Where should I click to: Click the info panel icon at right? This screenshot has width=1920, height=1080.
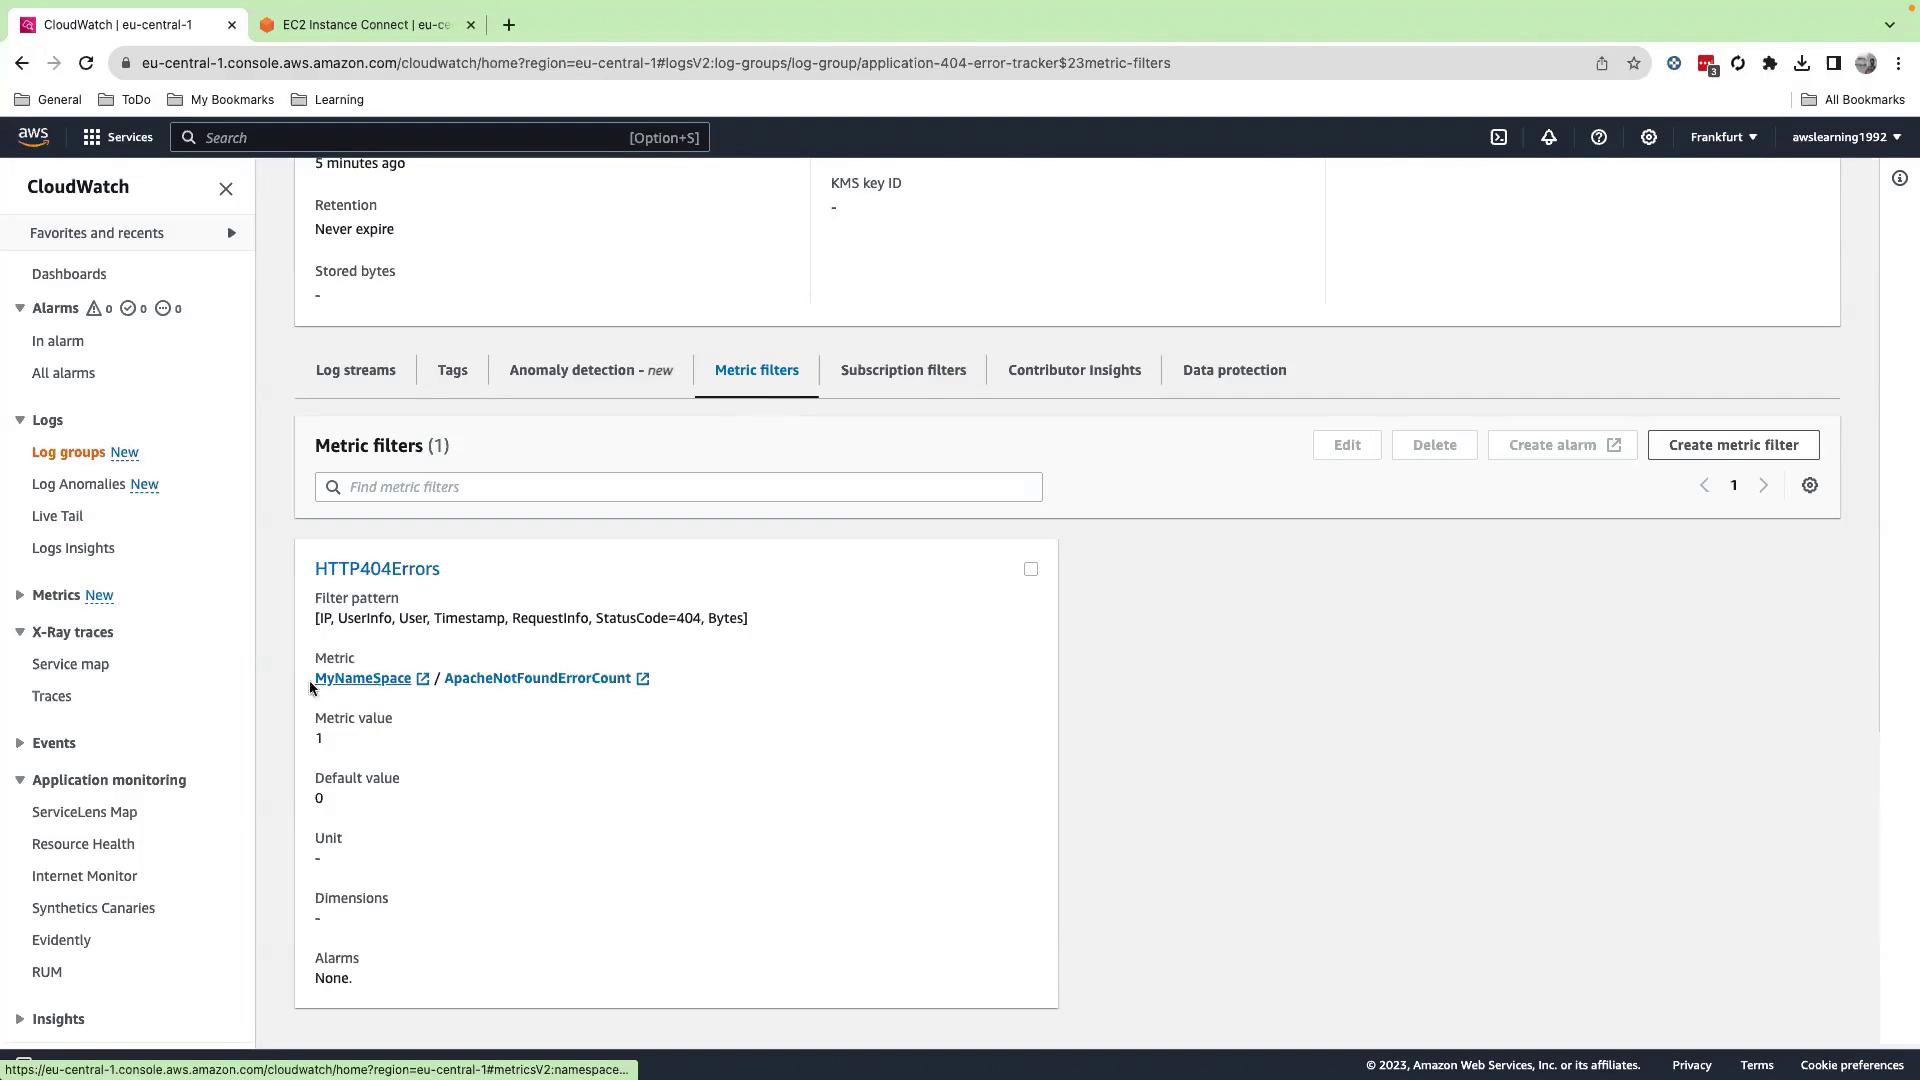coord(1899,179)
